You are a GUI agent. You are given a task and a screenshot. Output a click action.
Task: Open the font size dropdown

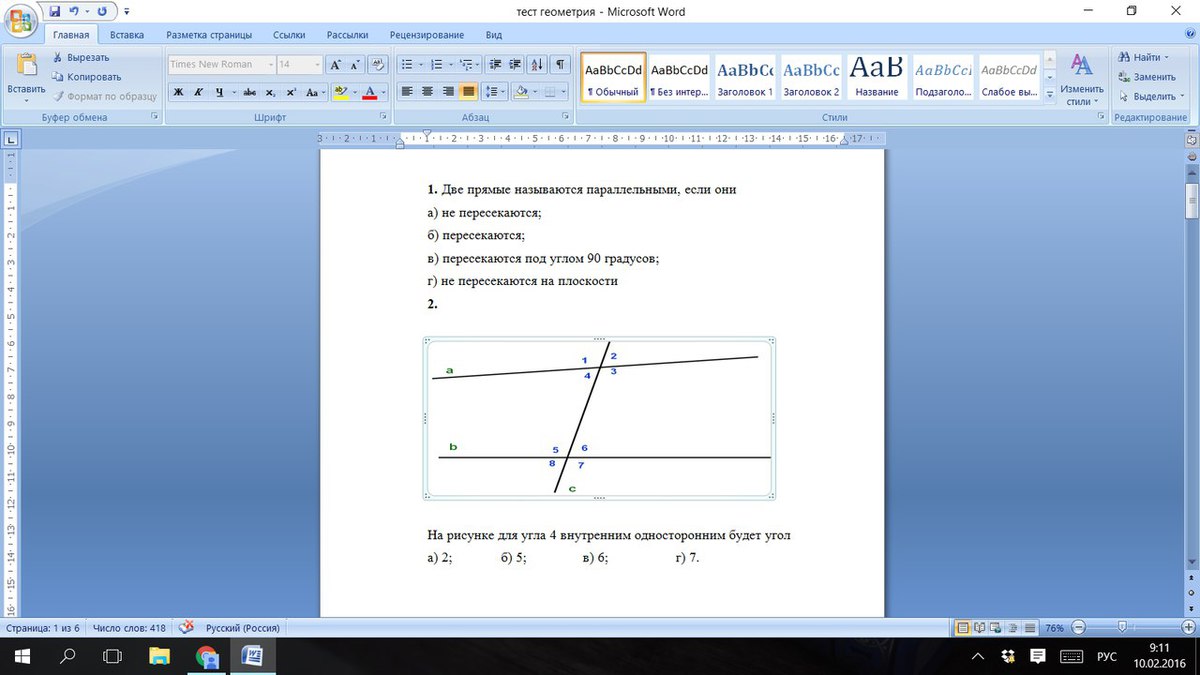(318, 64)
